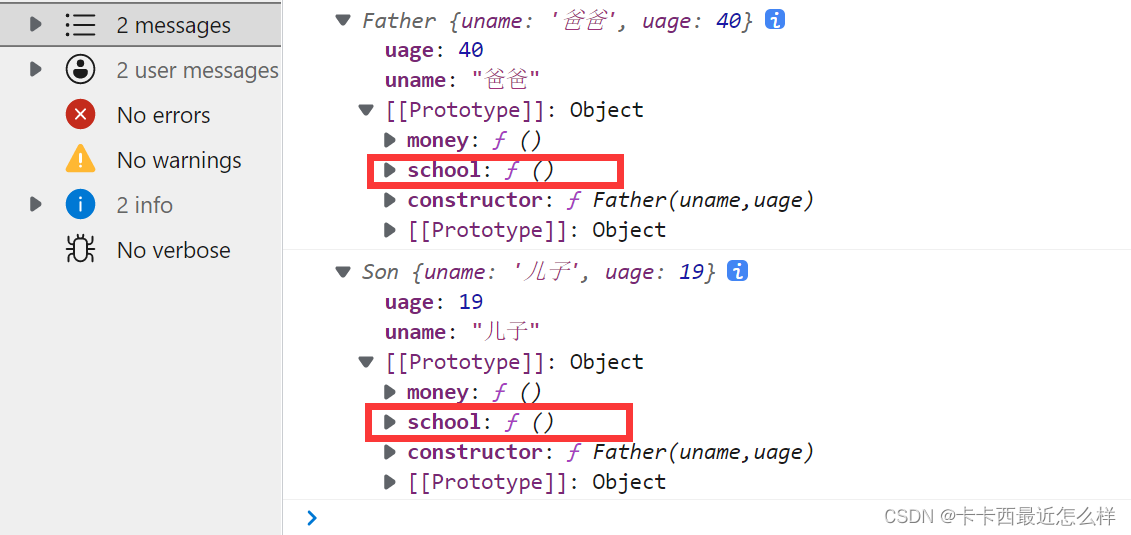Click the info badge beside the Father object
This screenshot has width=1131, height=535.
coord(775,20)
